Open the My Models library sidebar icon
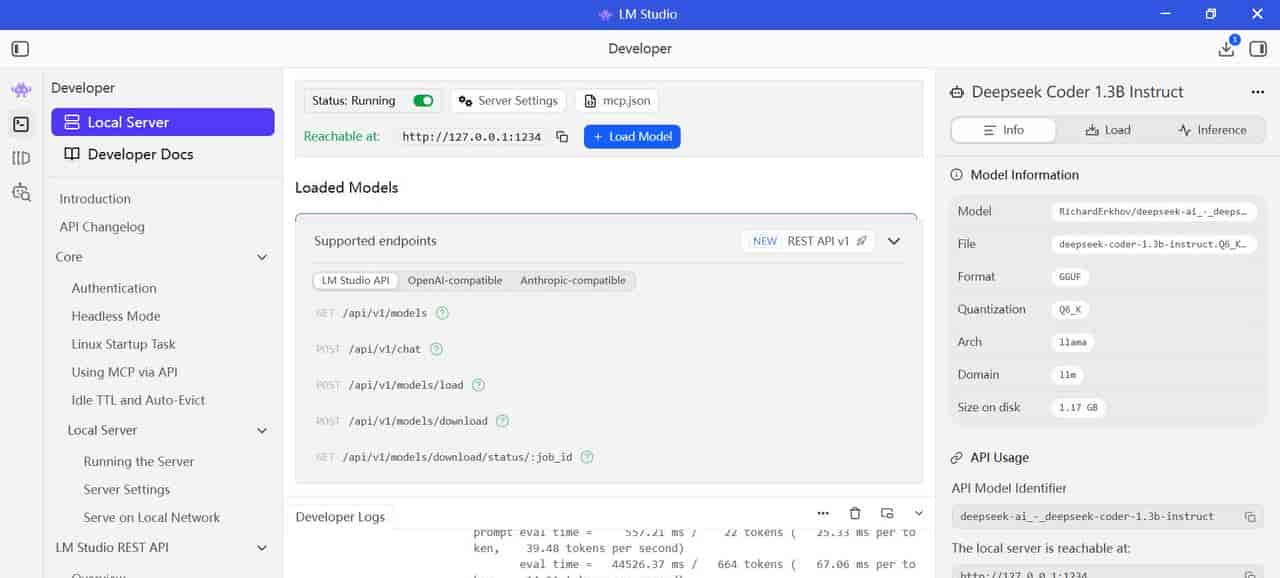Viewport: 1280px width, 578px height. click(21, 158)
